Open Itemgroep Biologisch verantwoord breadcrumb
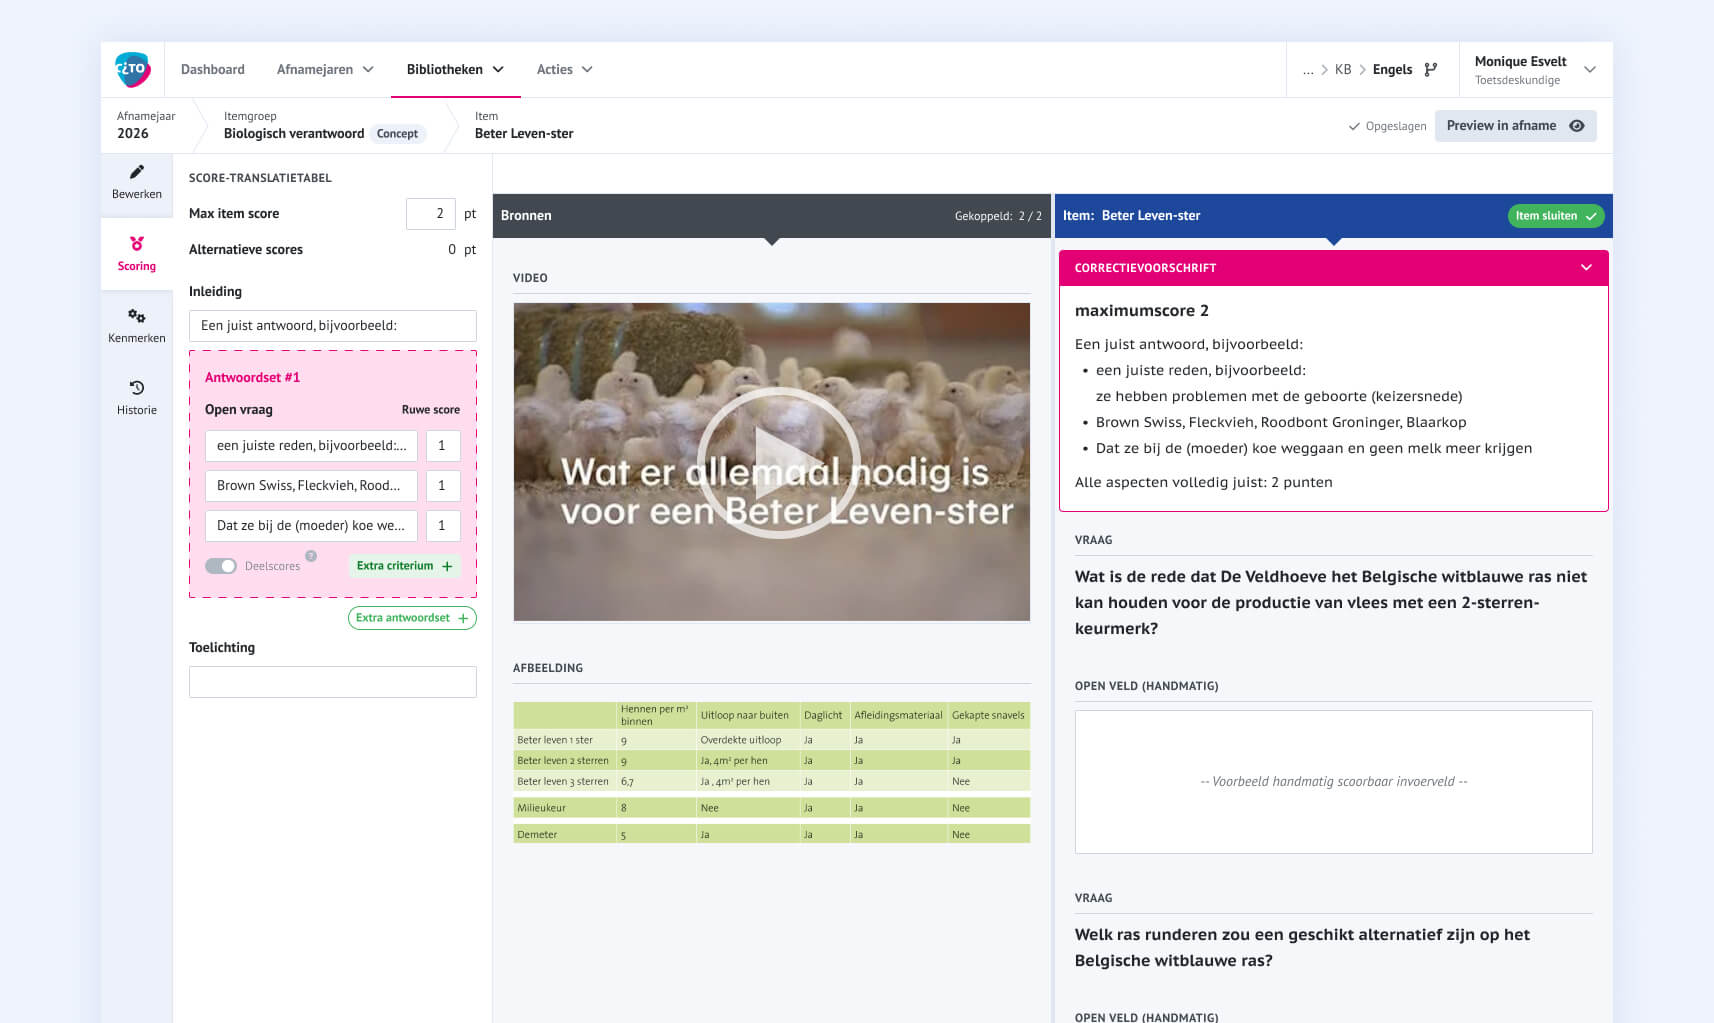Image resolution: width=1714 pixels, height=1023 pixels. coord(294,125)
